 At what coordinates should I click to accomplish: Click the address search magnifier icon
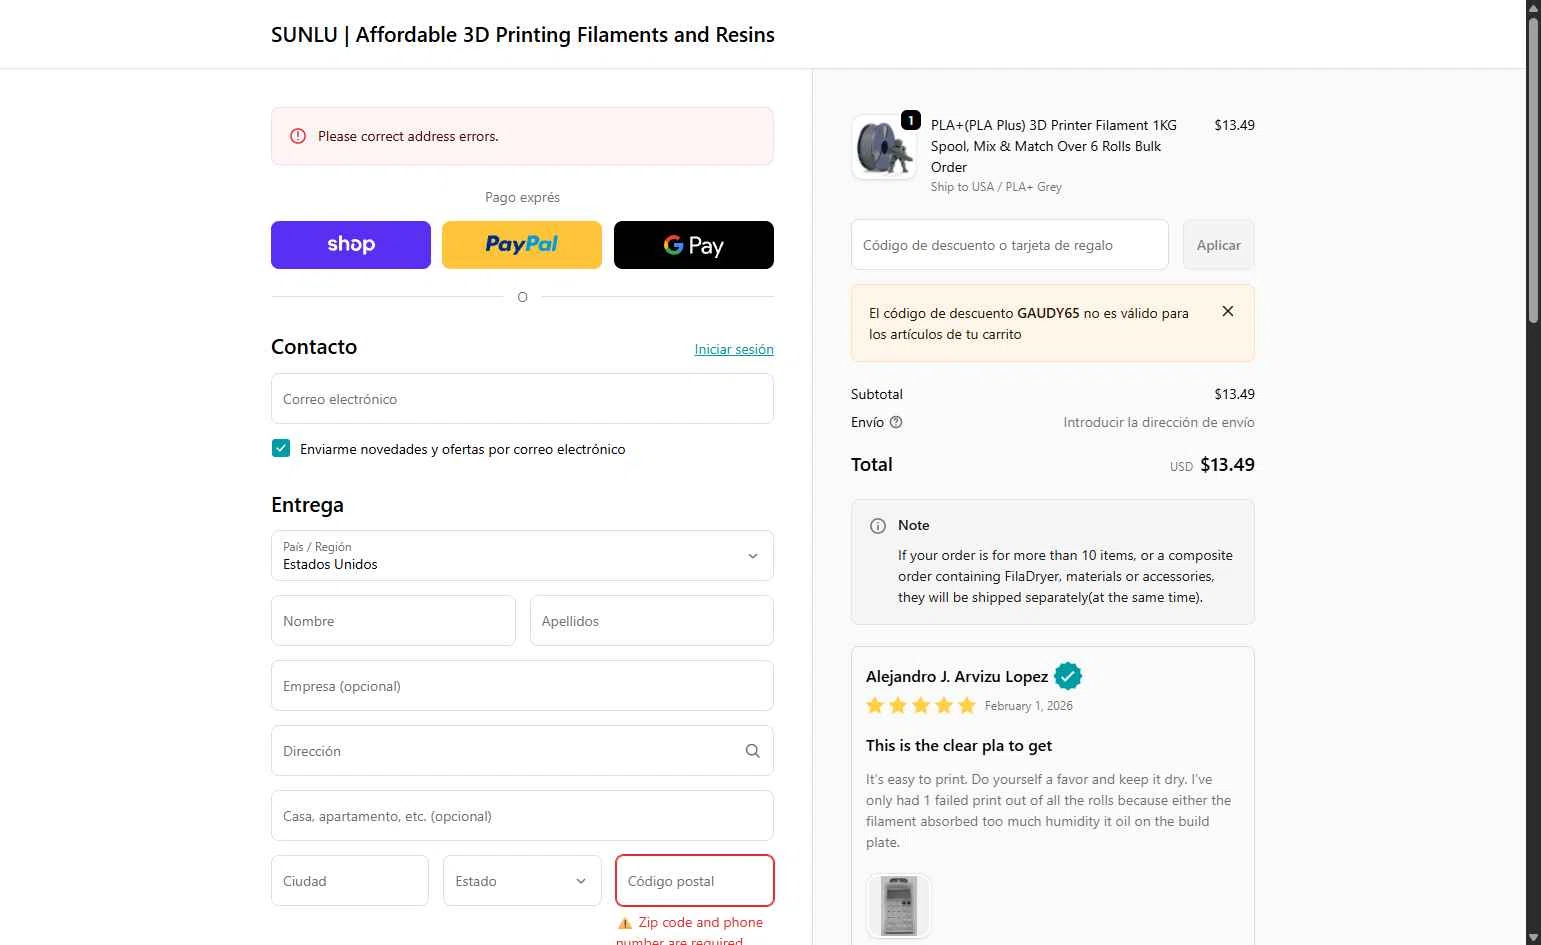tap(752, 751)
